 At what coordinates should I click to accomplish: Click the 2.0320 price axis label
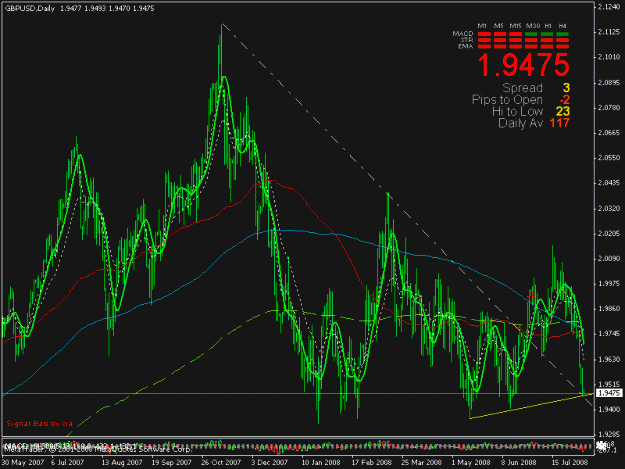click(609, 208)
